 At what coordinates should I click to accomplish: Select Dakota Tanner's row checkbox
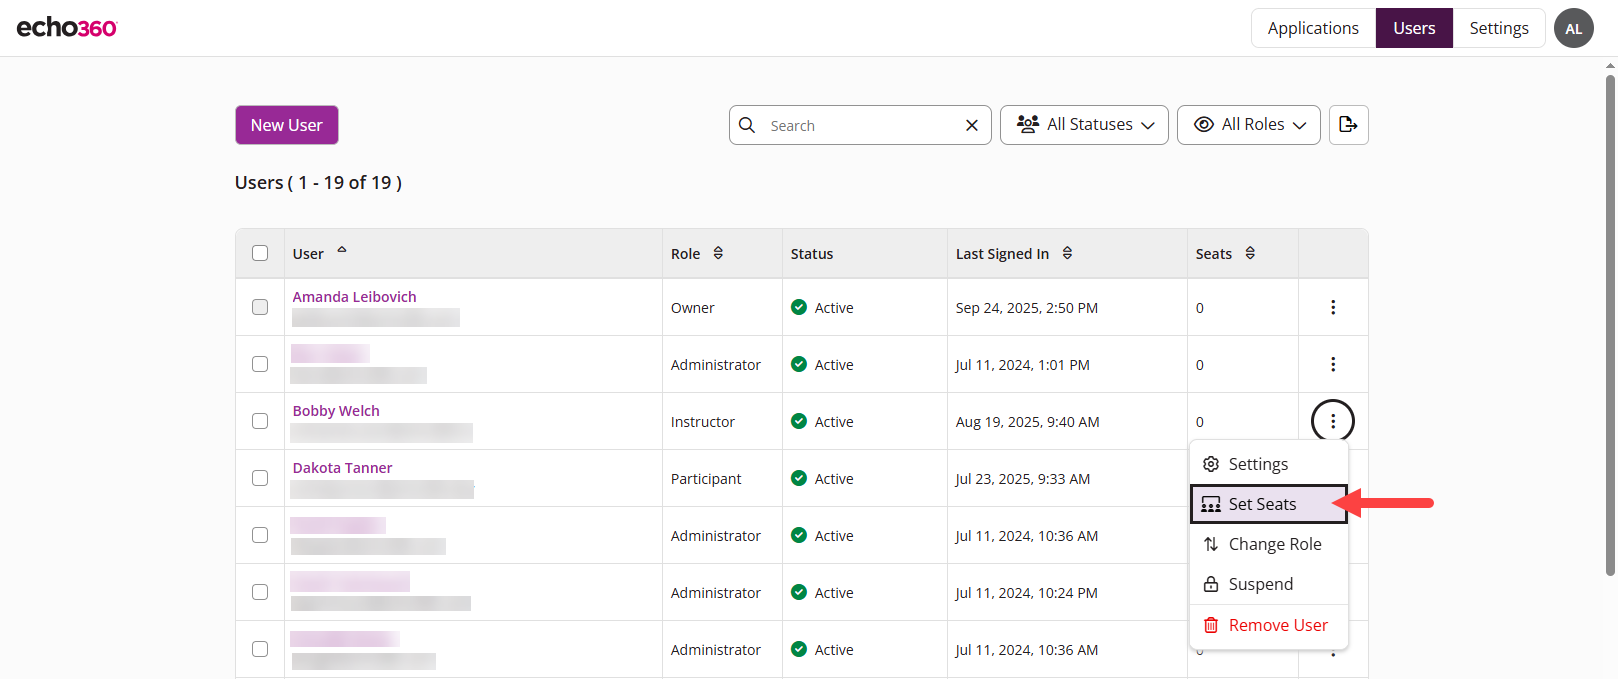point(260,478)
